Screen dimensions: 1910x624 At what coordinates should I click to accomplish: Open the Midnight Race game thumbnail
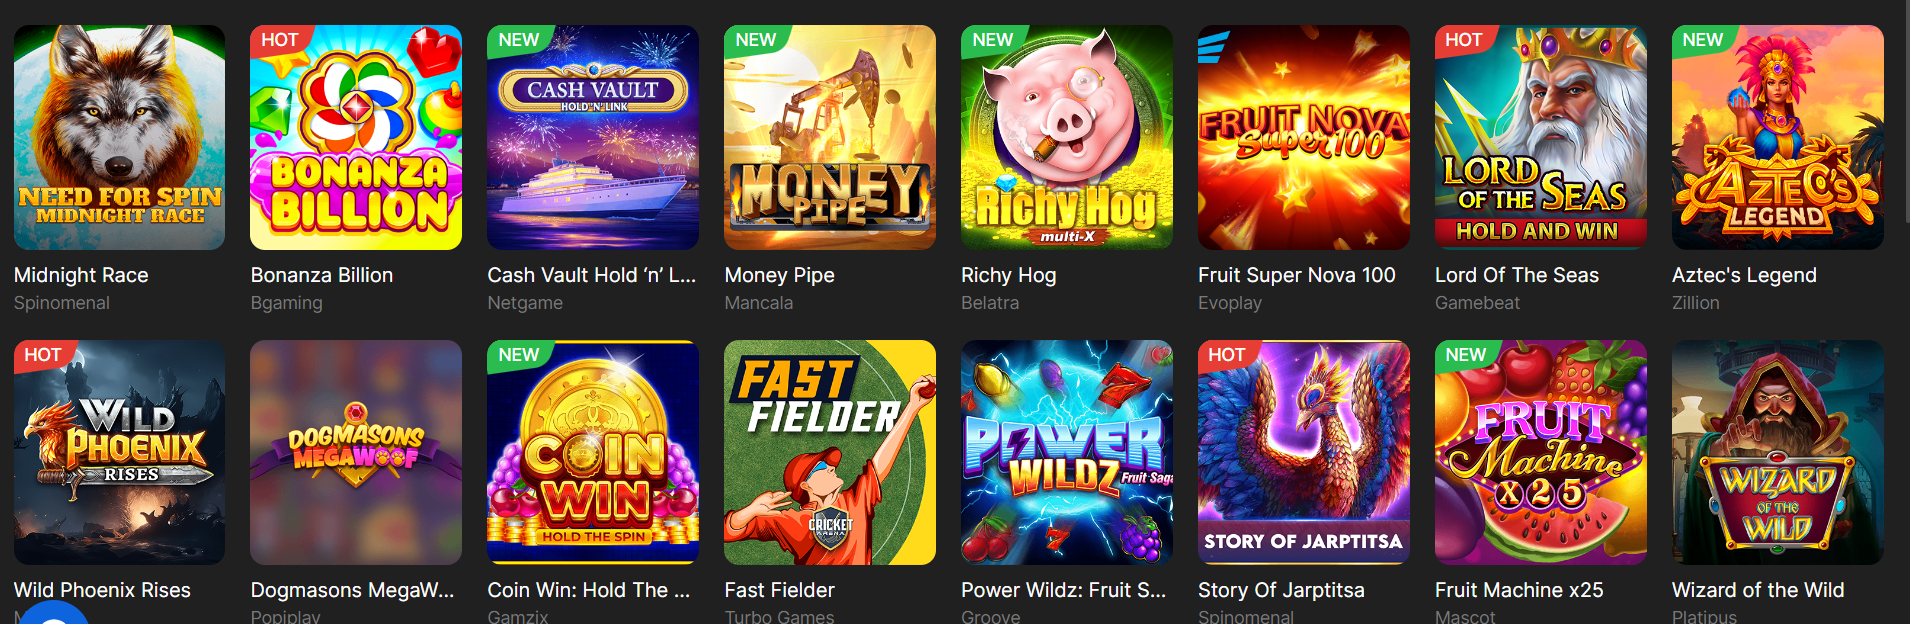pos(119,137)
